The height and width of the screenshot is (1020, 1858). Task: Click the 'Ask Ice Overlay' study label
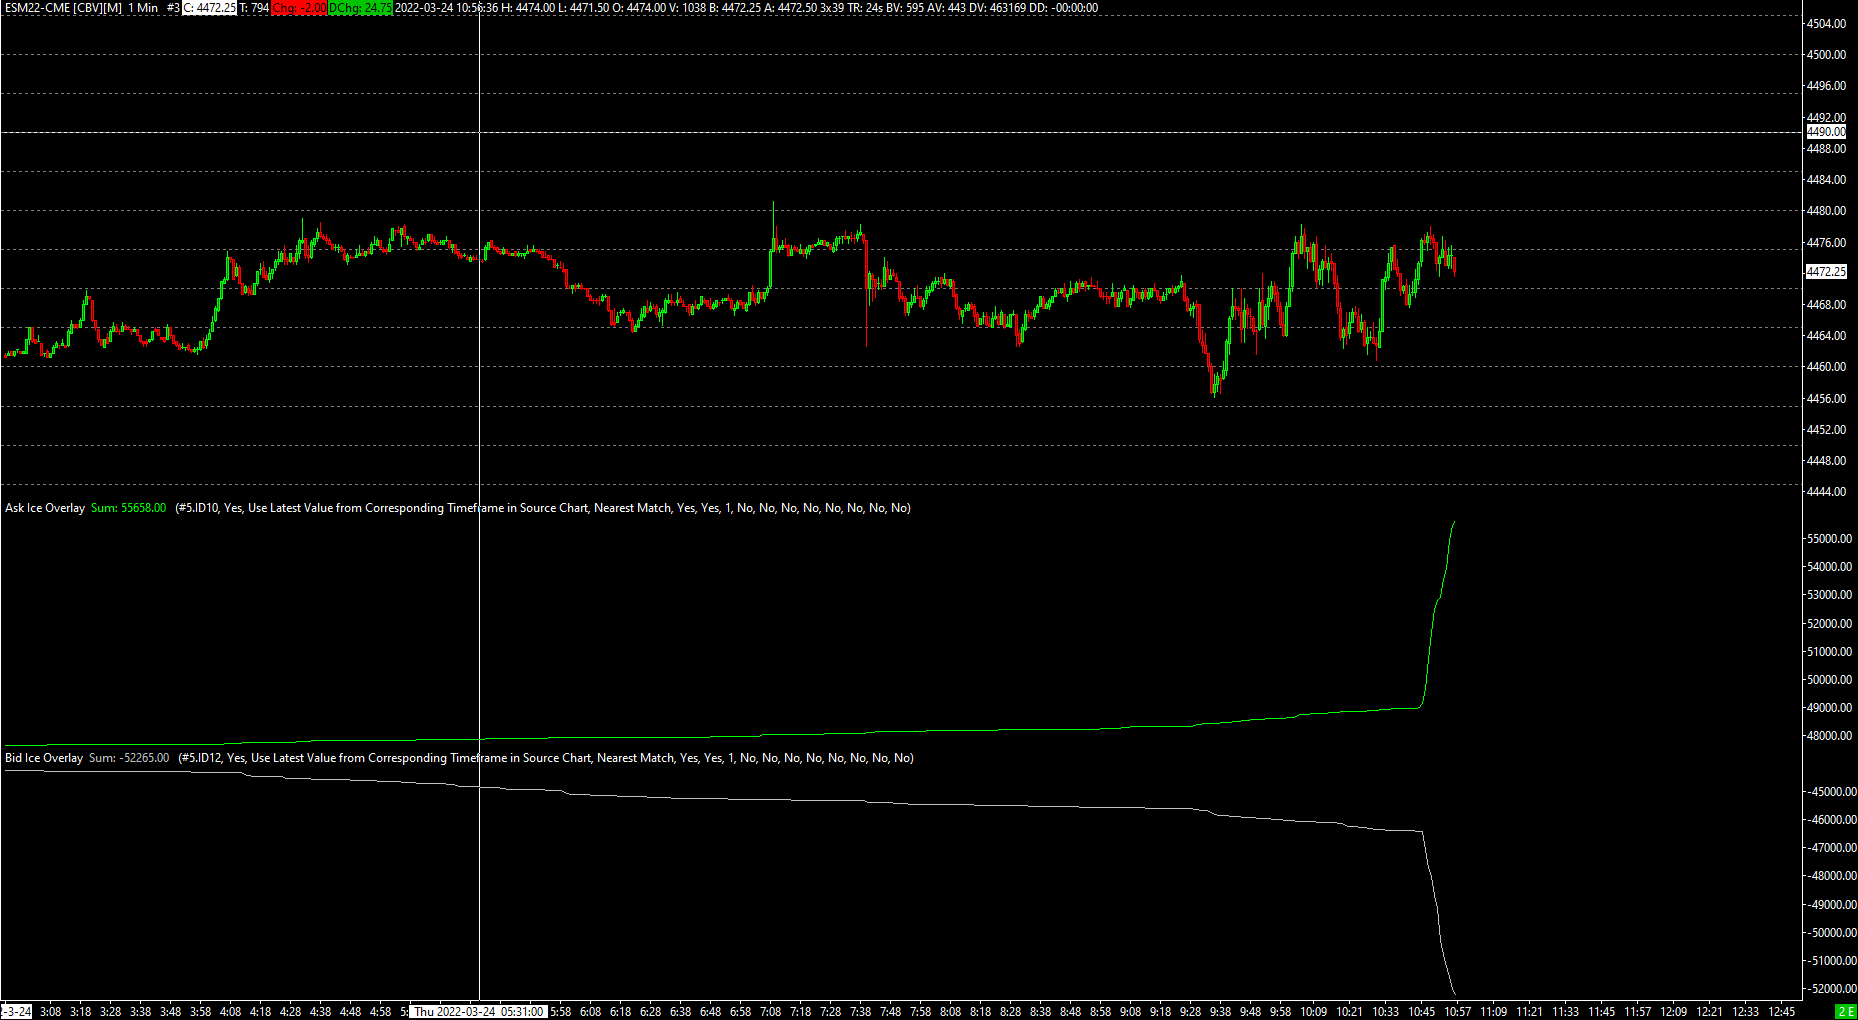tap(45, 508)
